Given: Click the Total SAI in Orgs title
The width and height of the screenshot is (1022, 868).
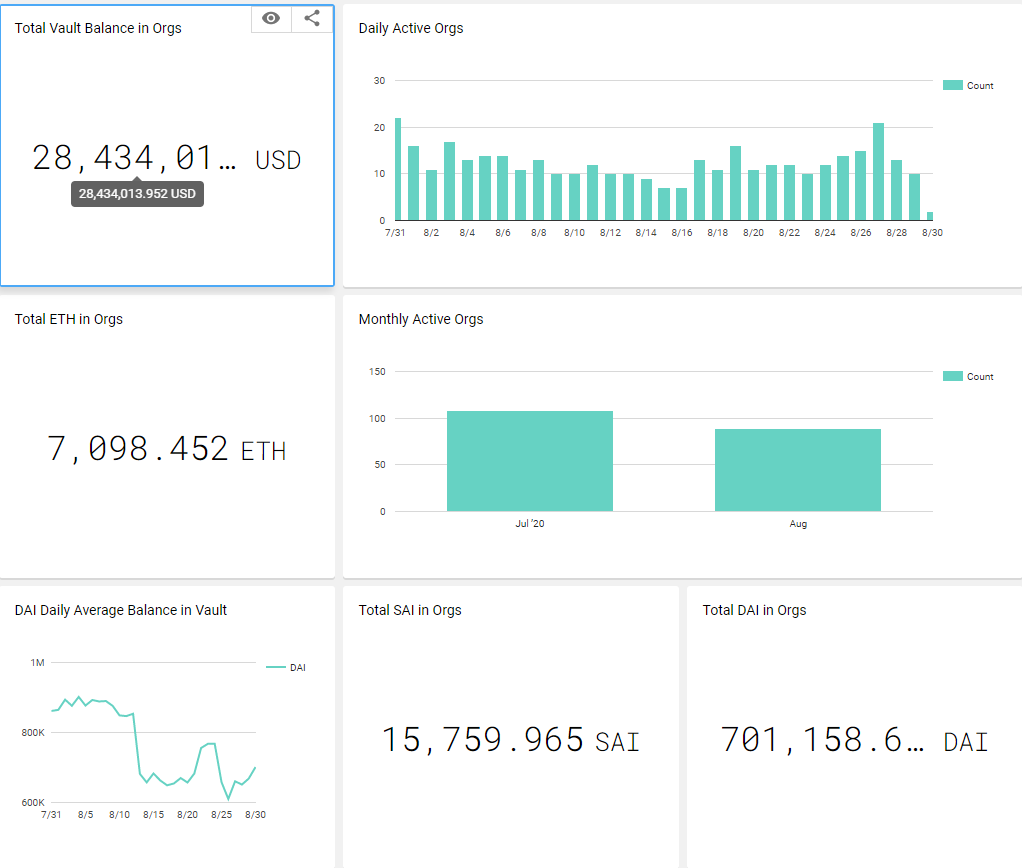Looking at the screenshot, I should 410,610.
